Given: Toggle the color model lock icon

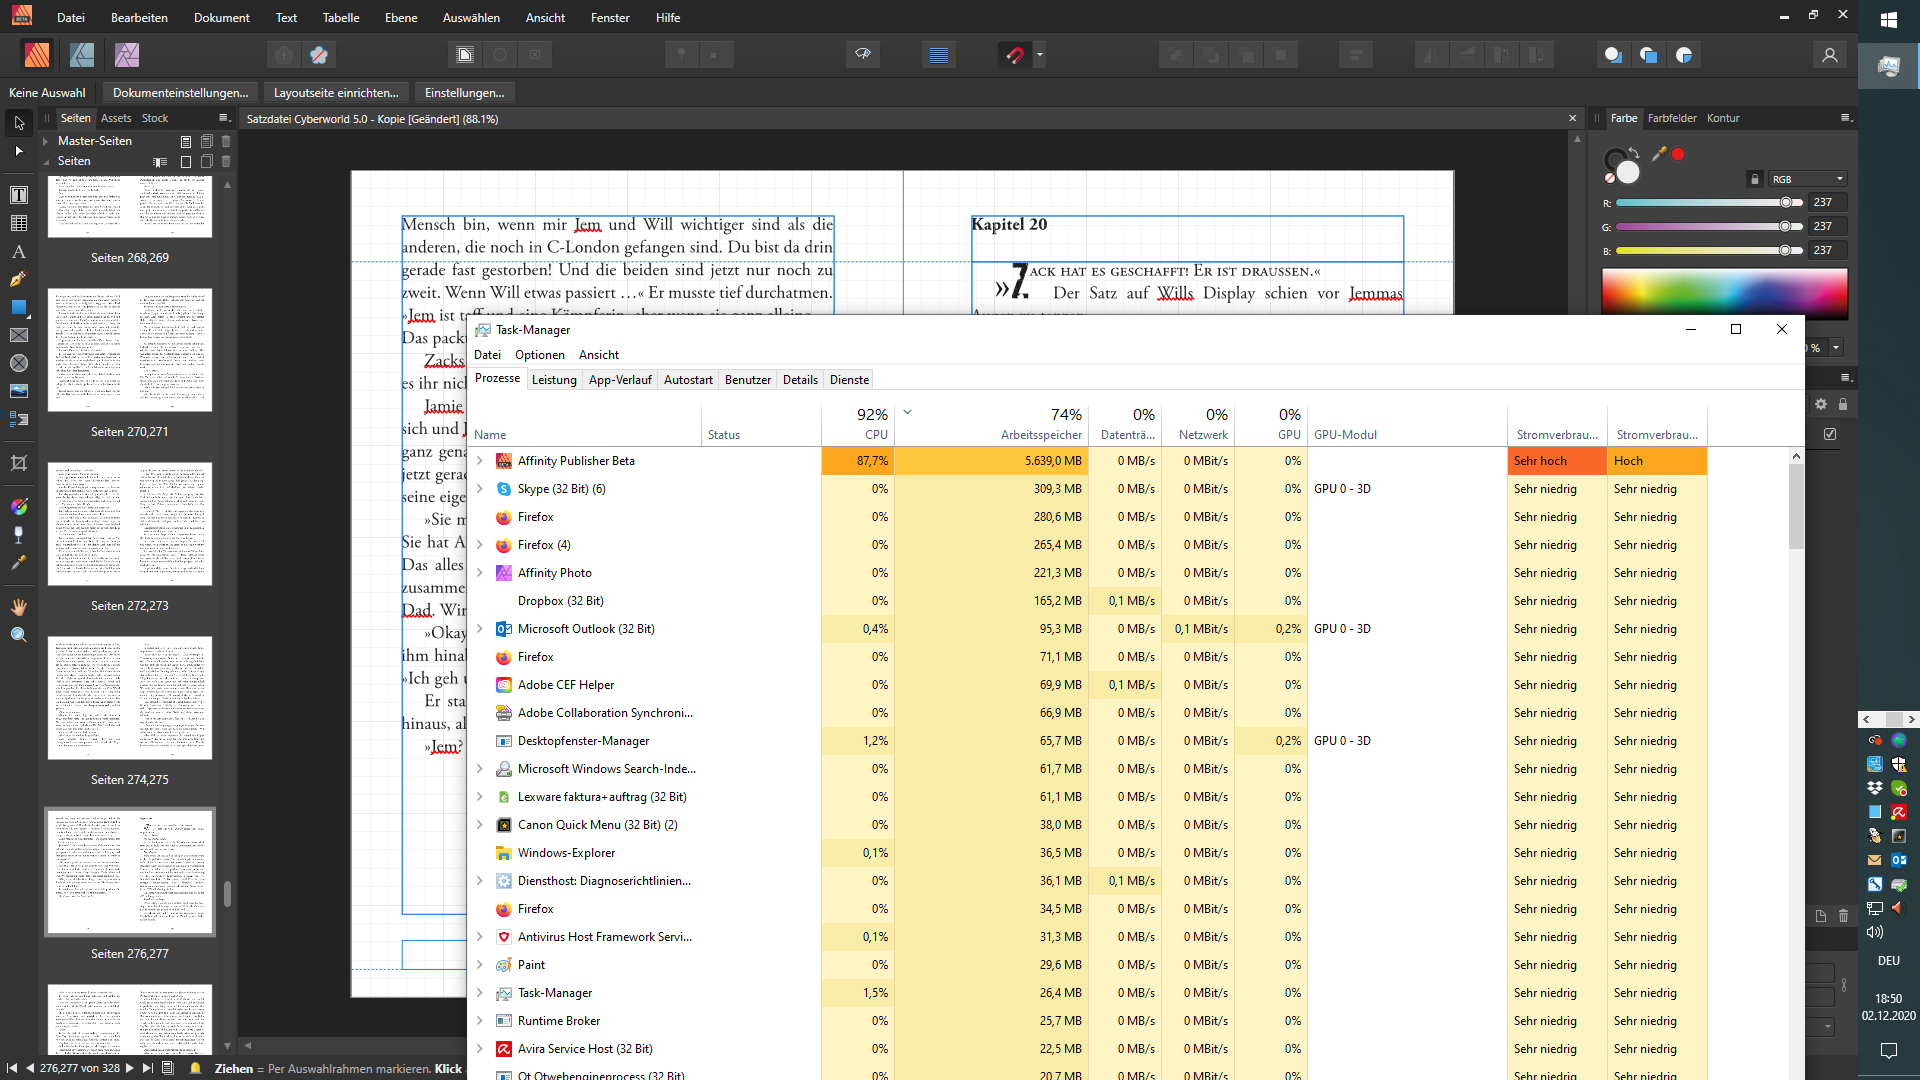Looking at the screenshot, I should coord(1754,179).
